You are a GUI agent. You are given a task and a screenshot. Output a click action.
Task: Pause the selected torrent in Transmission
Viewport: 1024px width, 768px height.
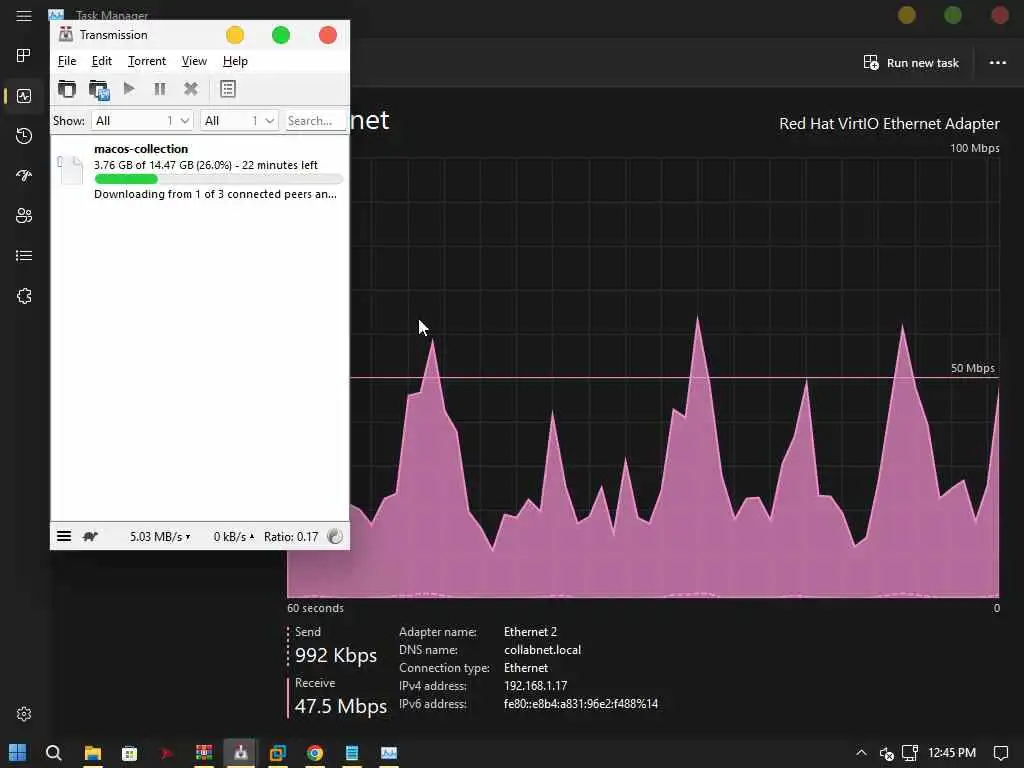(159, 88)
